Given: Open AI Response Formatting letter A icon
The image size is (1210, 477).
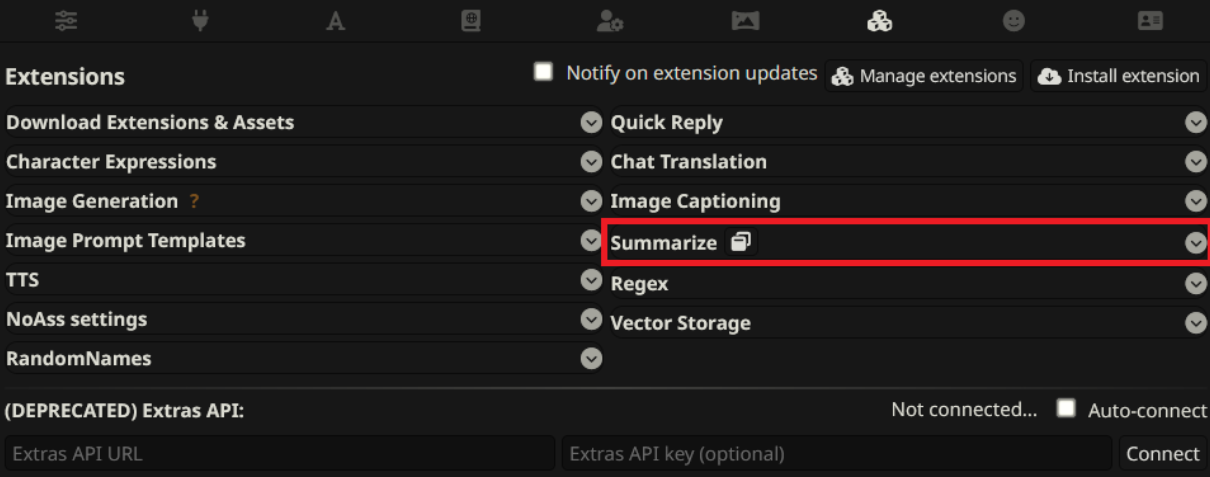Looking at the screenshot, I should pyautogui.click(x=336, y=21).
